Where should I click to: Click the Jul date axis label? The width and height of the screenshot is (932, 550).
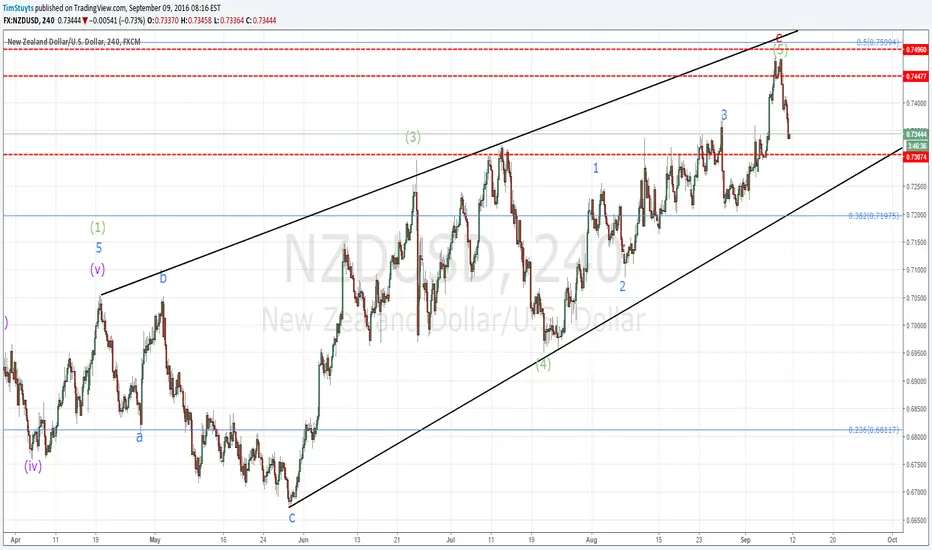coord(451,540)
